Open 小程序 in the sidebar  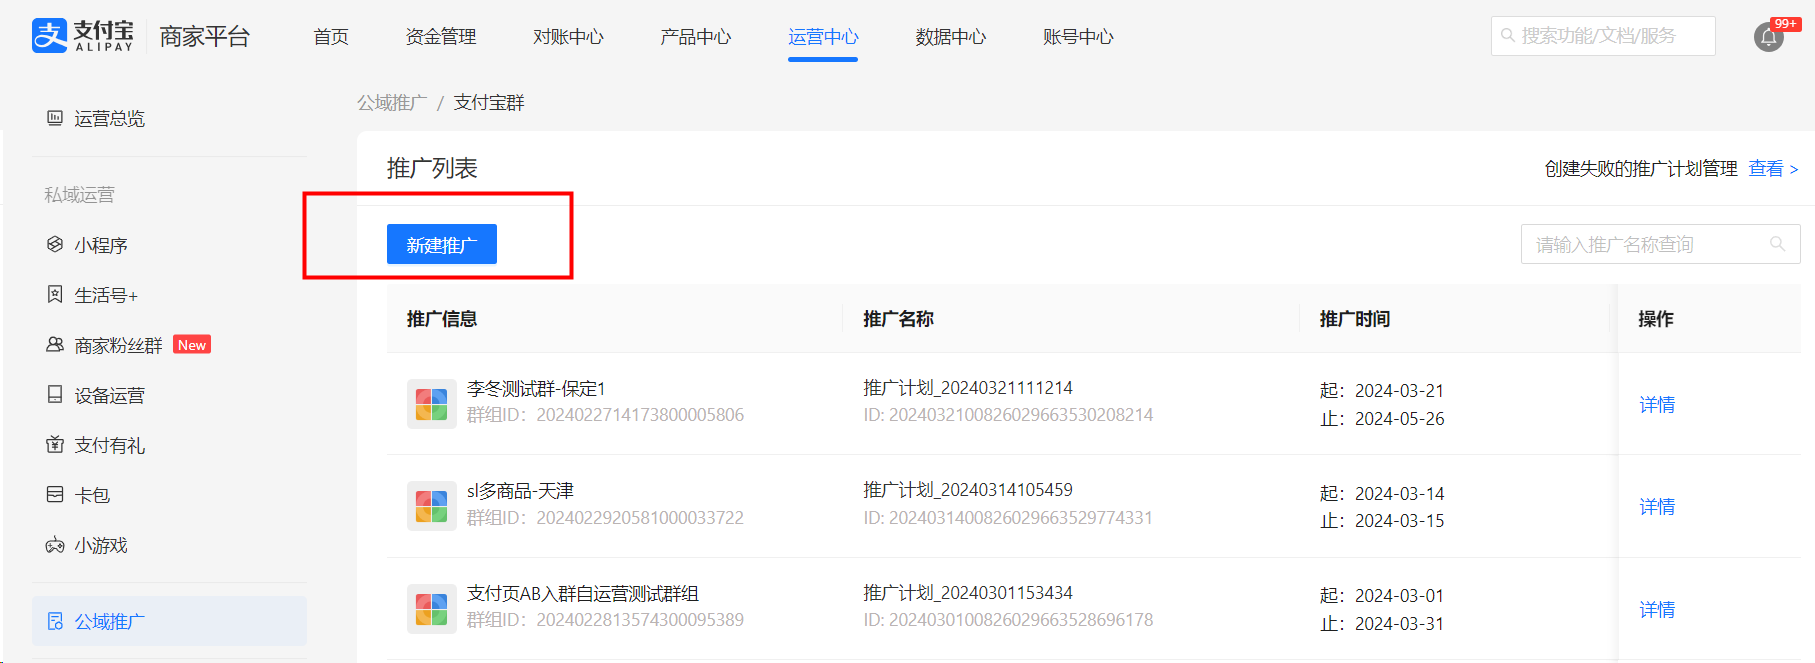(x=100, y=245)
